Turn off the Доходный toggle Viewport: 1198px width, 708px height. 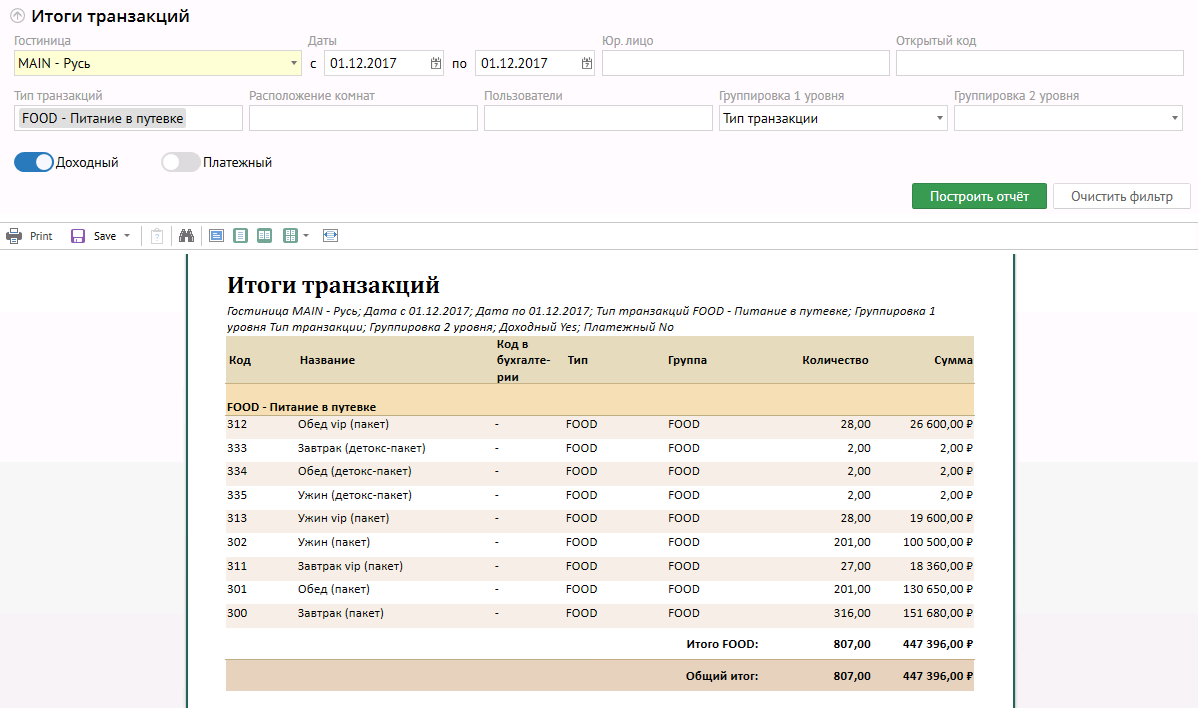[x=34, y=162]
